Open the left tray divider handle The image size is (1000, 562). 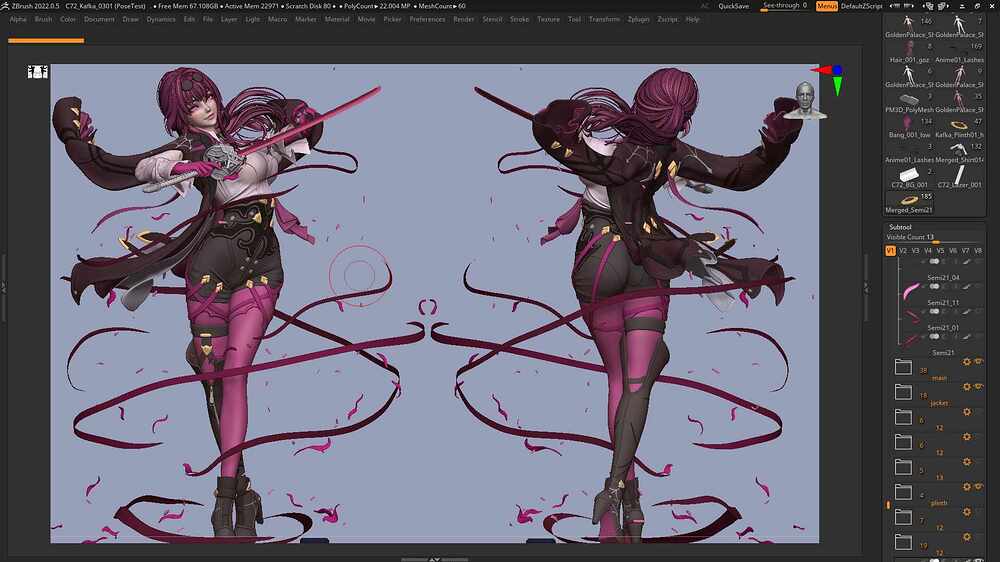(3, 288)
